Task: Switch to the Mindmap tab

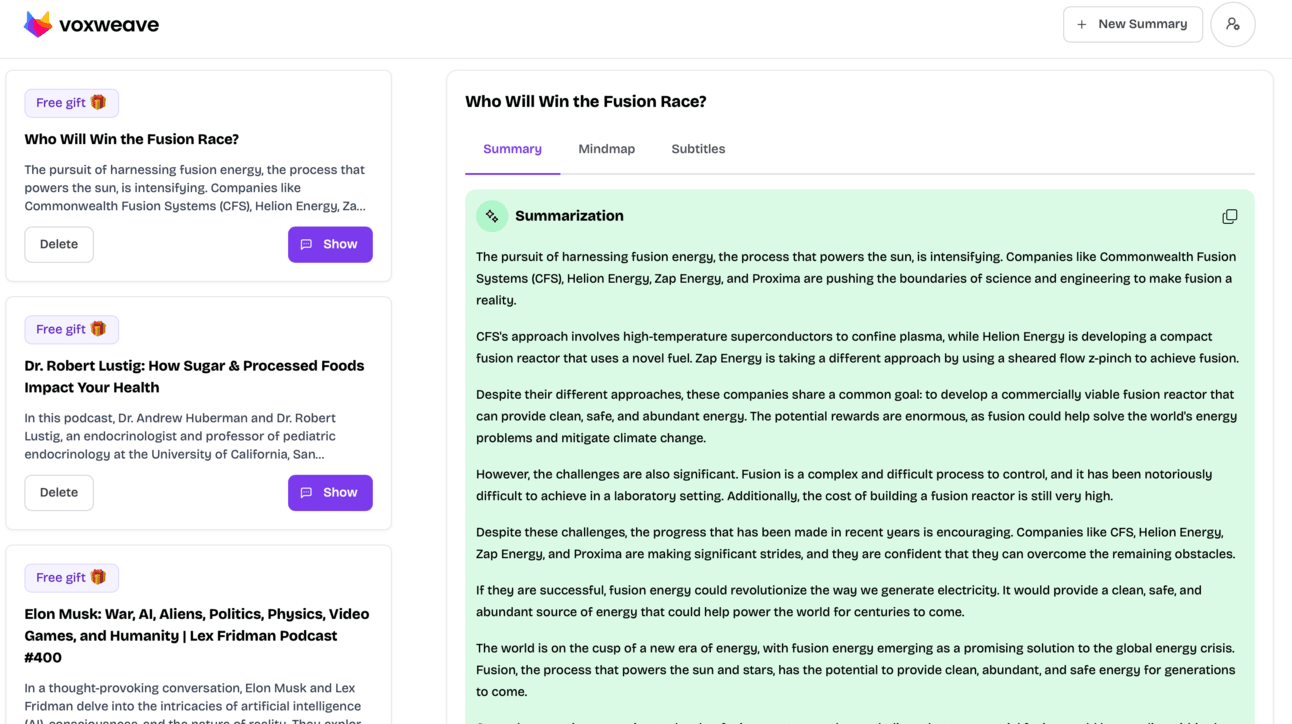Action: [x=606, y=149]
